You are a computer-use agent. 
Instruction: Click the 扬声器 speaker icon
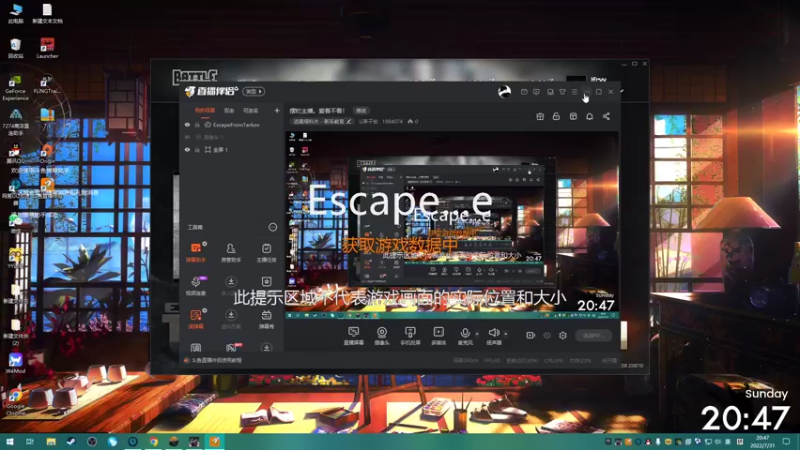493,333
